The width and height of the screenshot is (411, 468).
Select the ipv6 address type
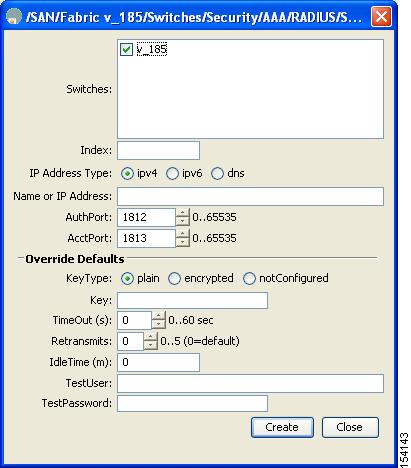point(172,174)
